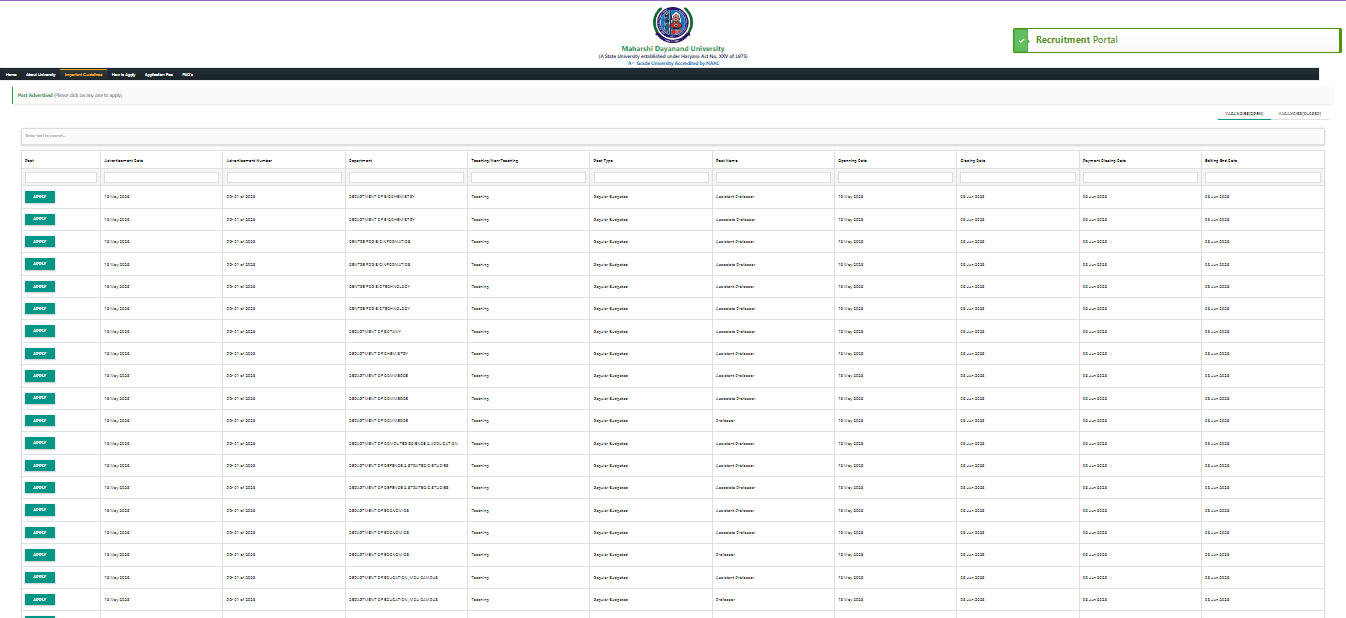The height and width of the screenshot is (618, 1346).
Task: Apply for the Economics Professor post
Action: click(x=40, y=555)
